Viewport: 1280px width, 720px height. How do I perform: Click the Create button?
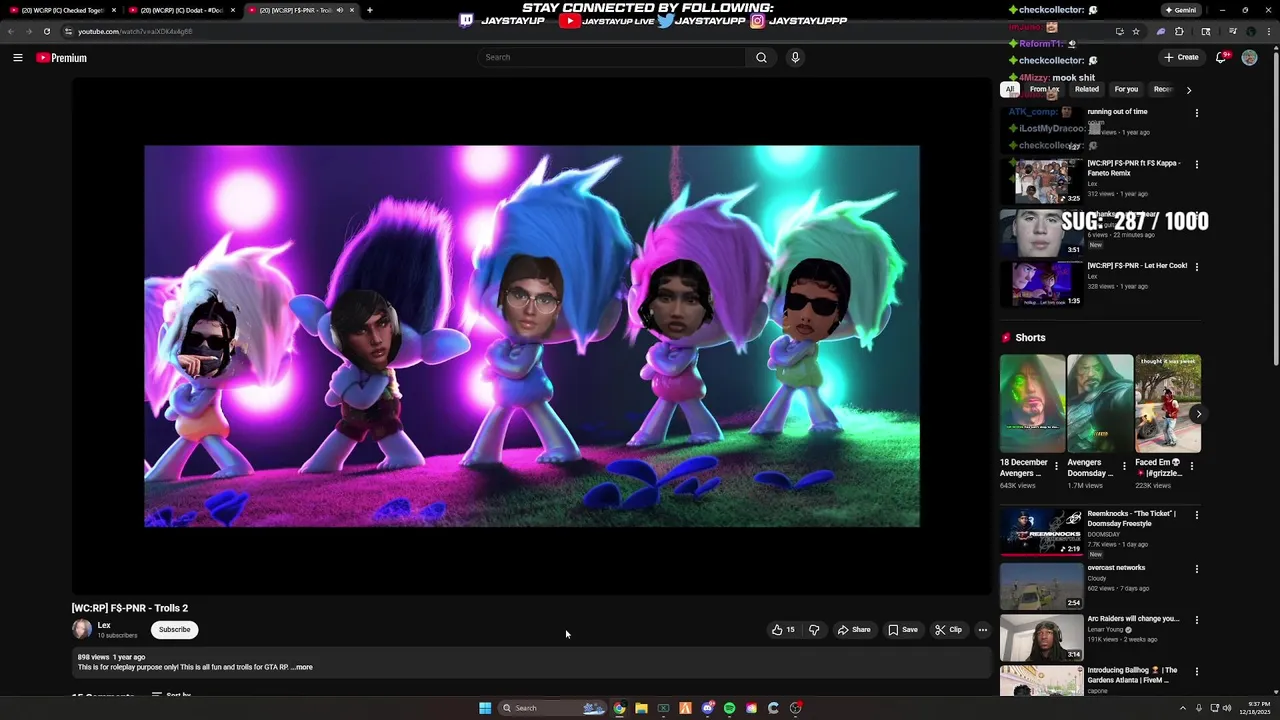coord(1181,58)
